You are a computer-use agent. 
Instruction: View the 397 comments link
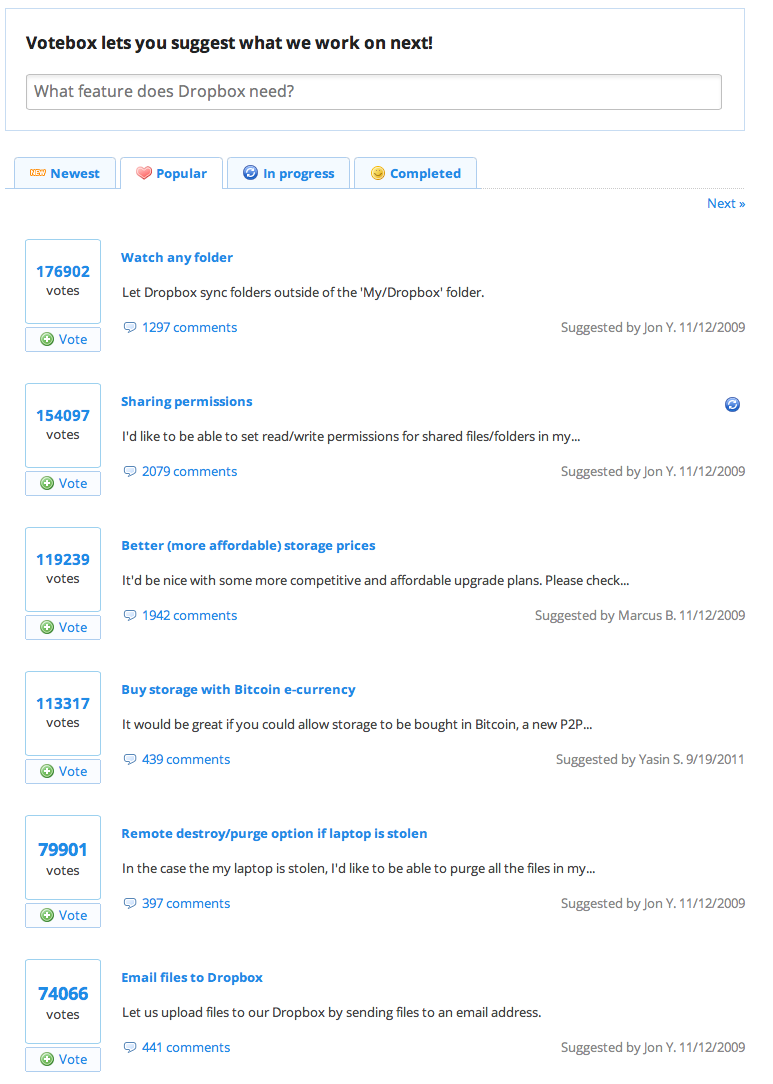click(186, 904)
